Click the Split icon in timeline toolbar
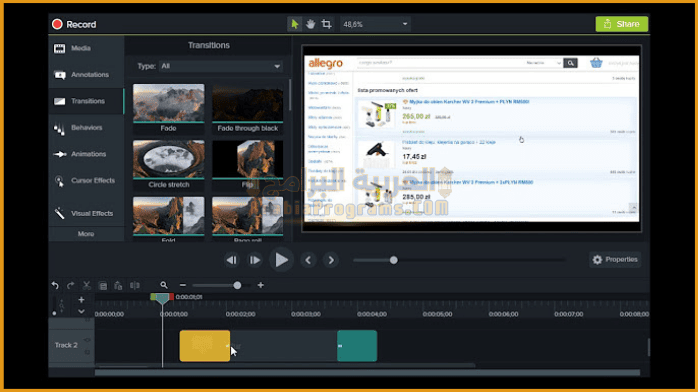The image size is (698, 392). (134, 285)
